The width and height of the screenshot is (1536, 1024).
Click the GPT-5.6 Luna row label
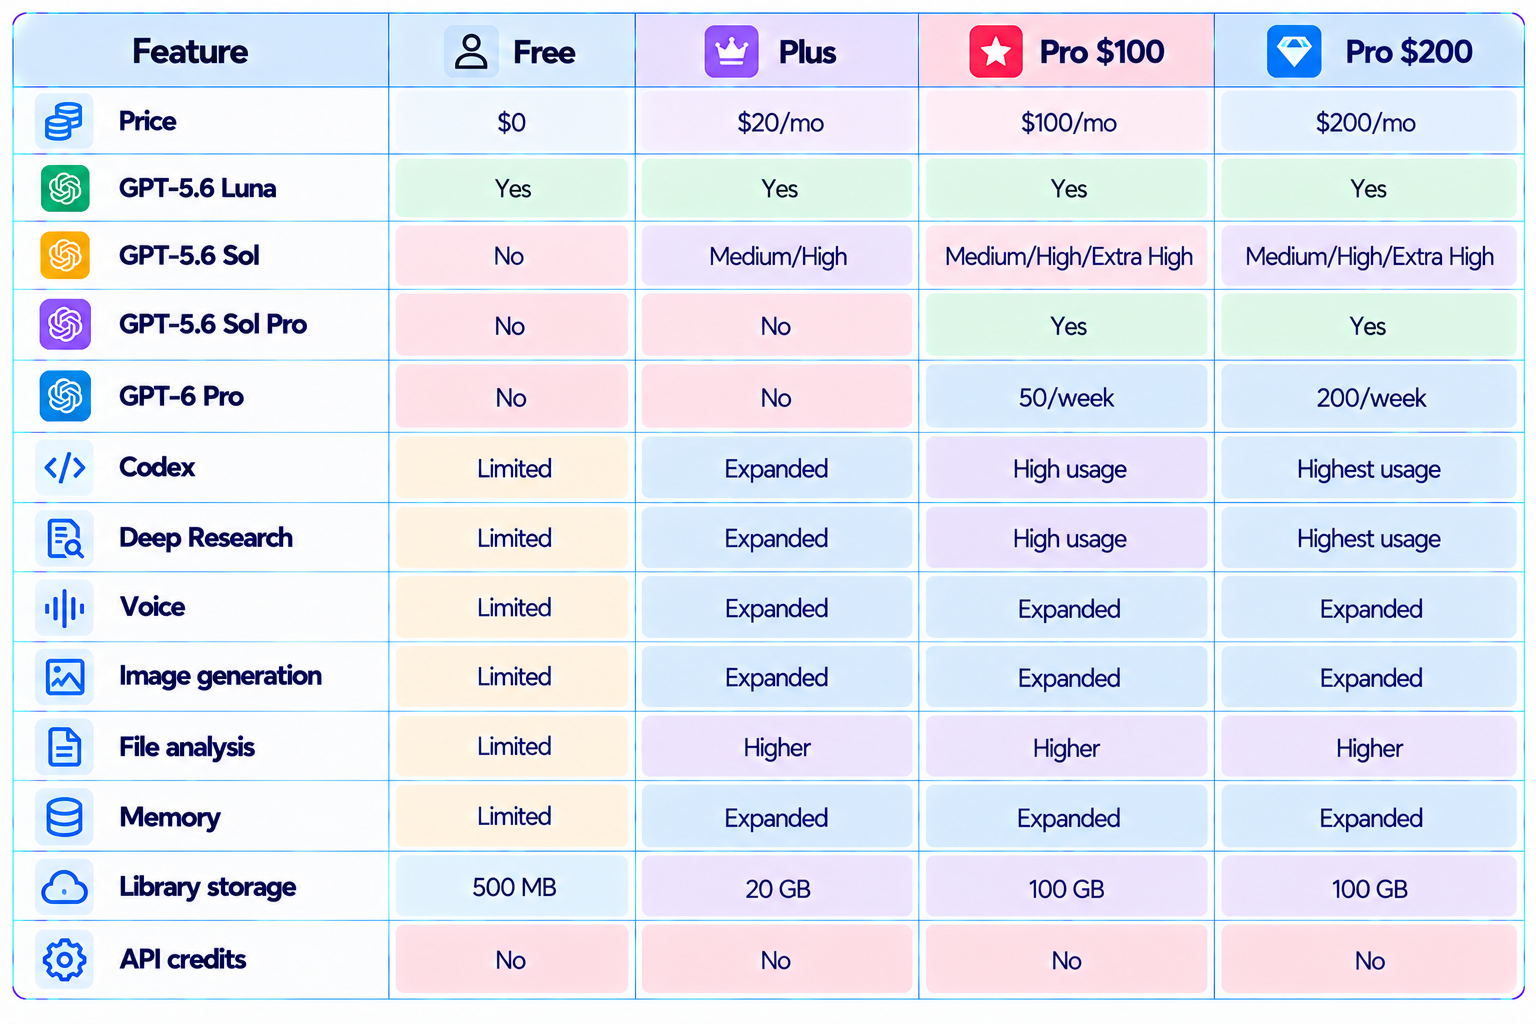(197, 188)
